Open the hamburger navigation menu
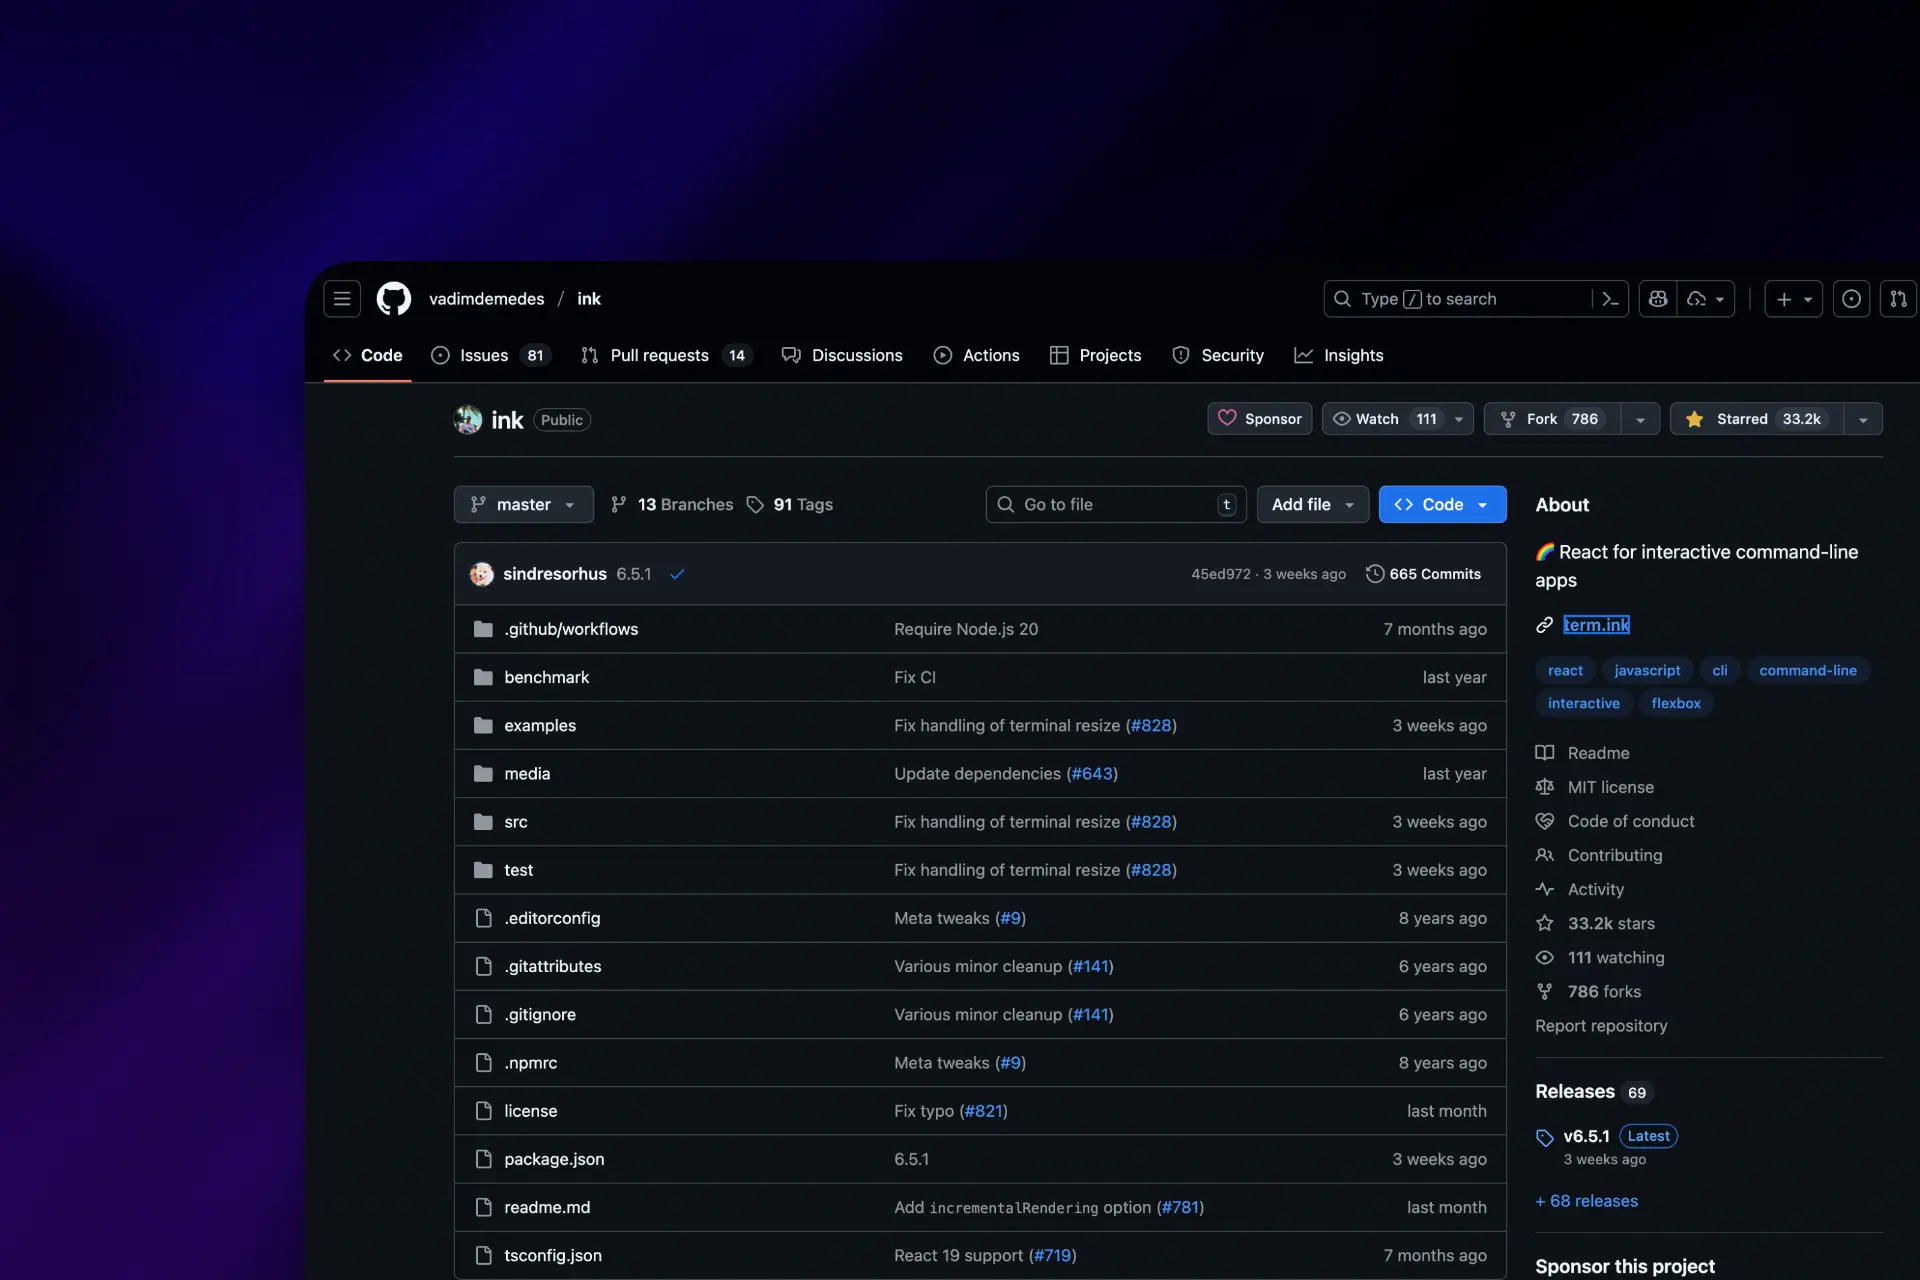The width and height of the screenshot is (1920, 1280). 342,299
